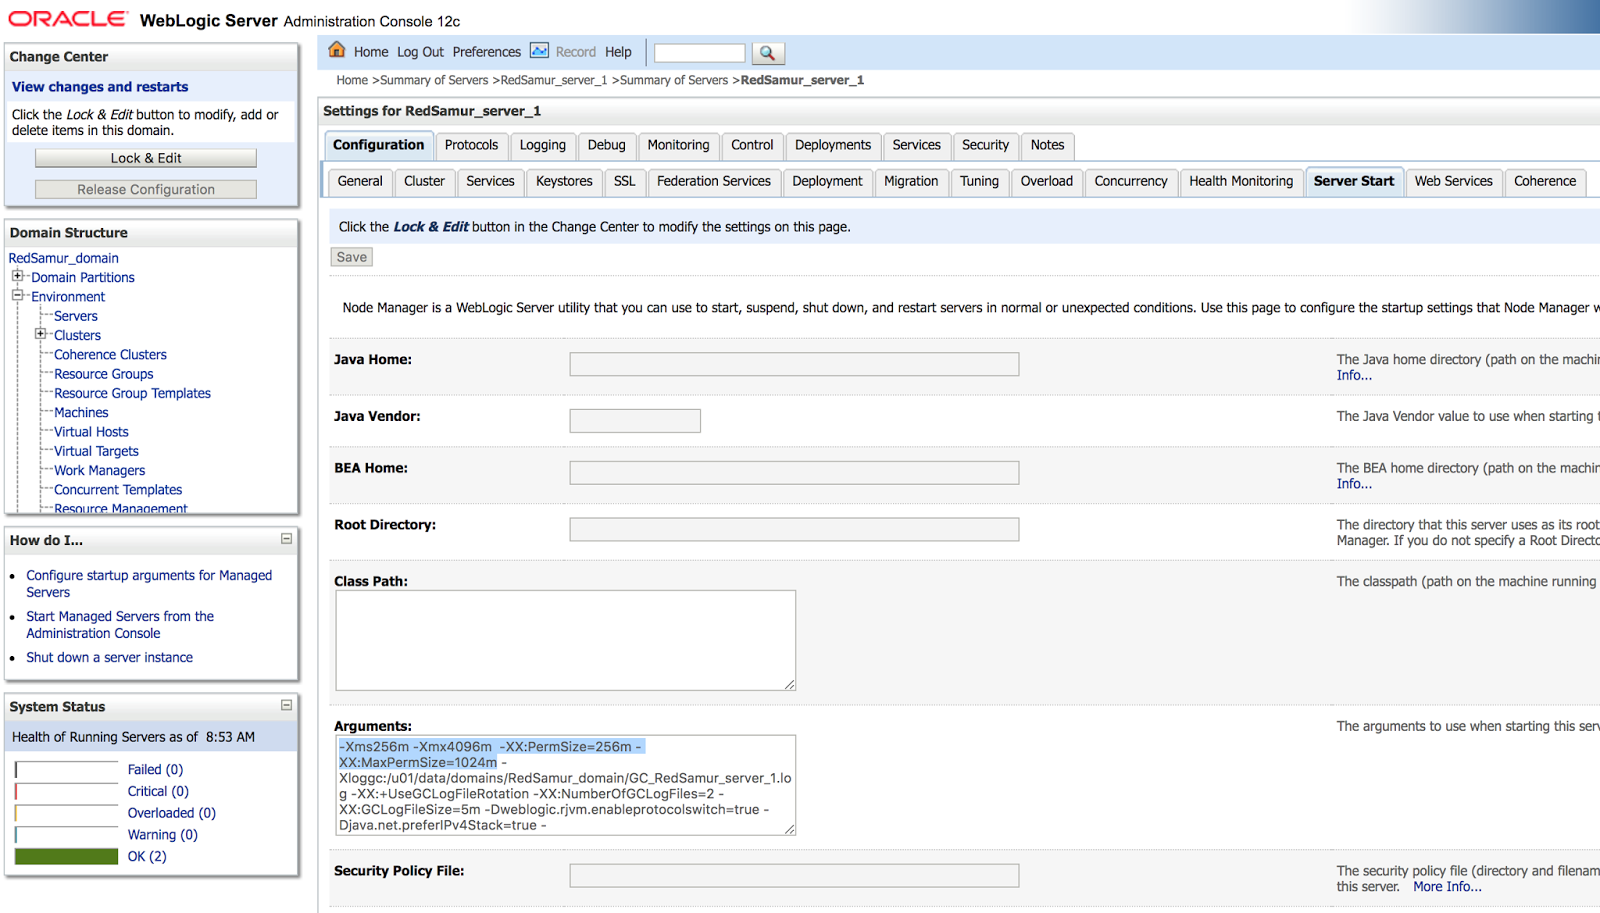Select the Concurrency subtab
1600x913 pixels.
(1130, 181)
